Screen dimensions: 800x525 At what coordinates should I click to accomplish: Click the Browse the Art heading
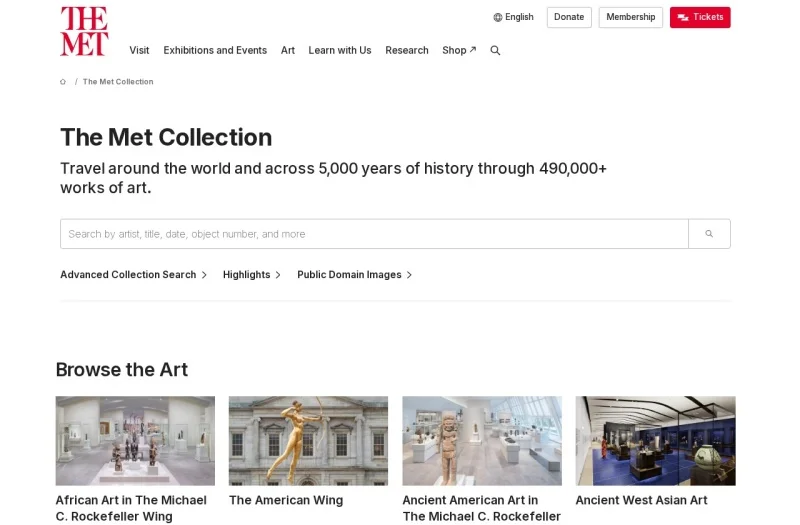[x=121, y=369]
